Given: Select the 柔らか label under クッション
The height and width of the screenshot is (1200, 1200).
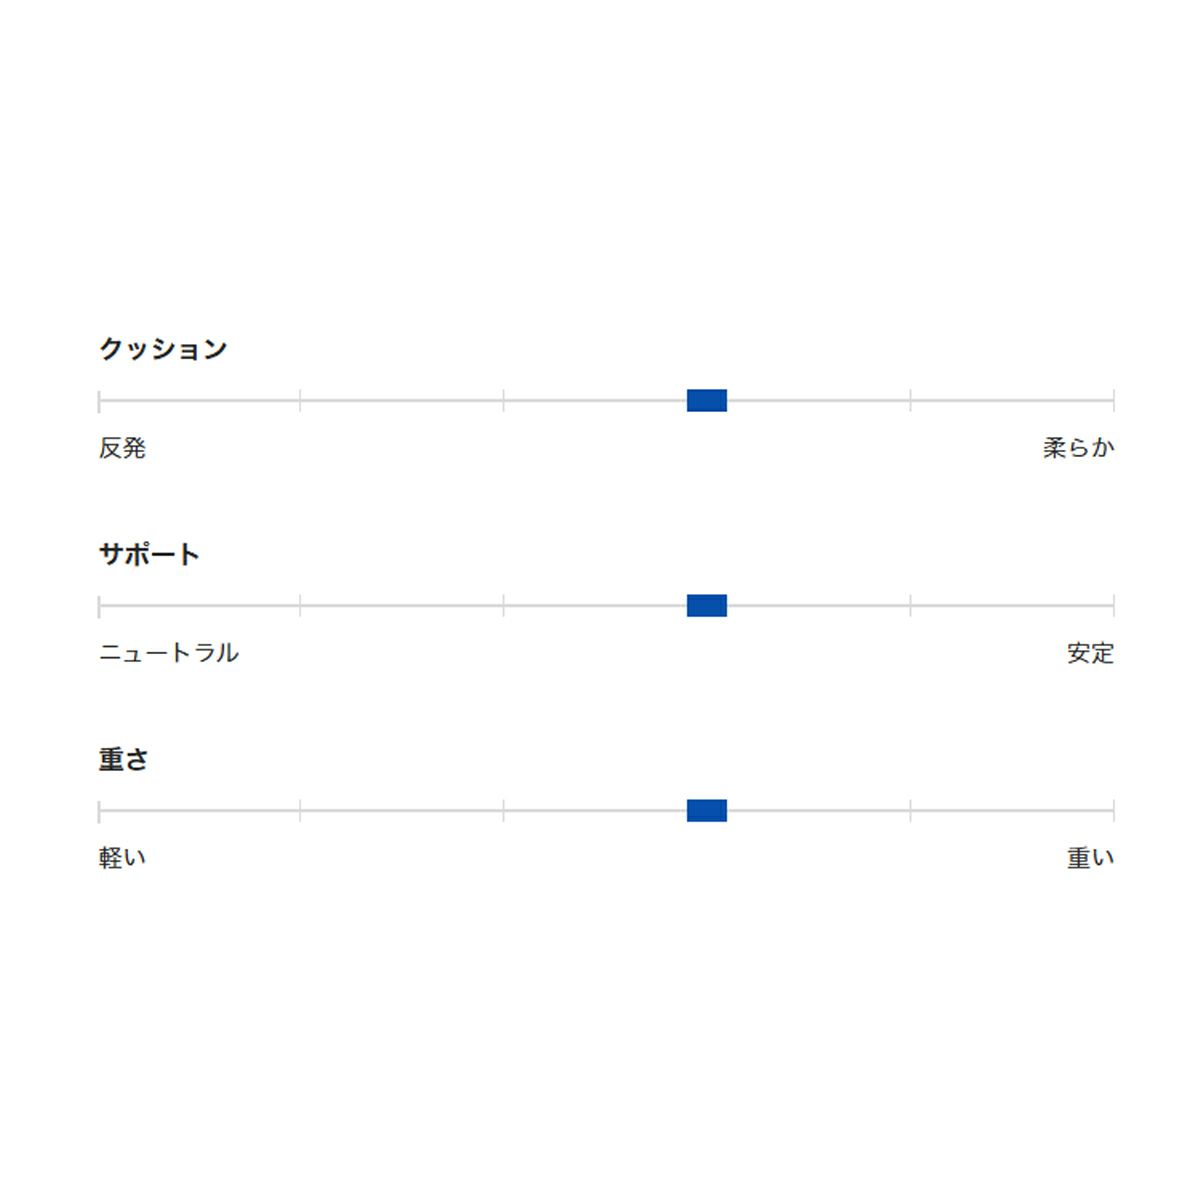Looking at the screenshot, I should pos(1078,448).
